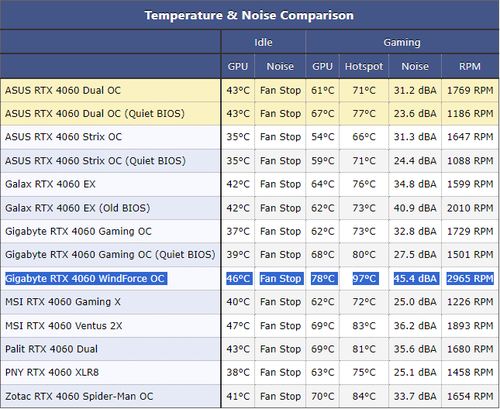Image resolution: width=500 pixels, height=409 pixels.
Task: Select the 1729 RPM value
Action: coord(470,231)
